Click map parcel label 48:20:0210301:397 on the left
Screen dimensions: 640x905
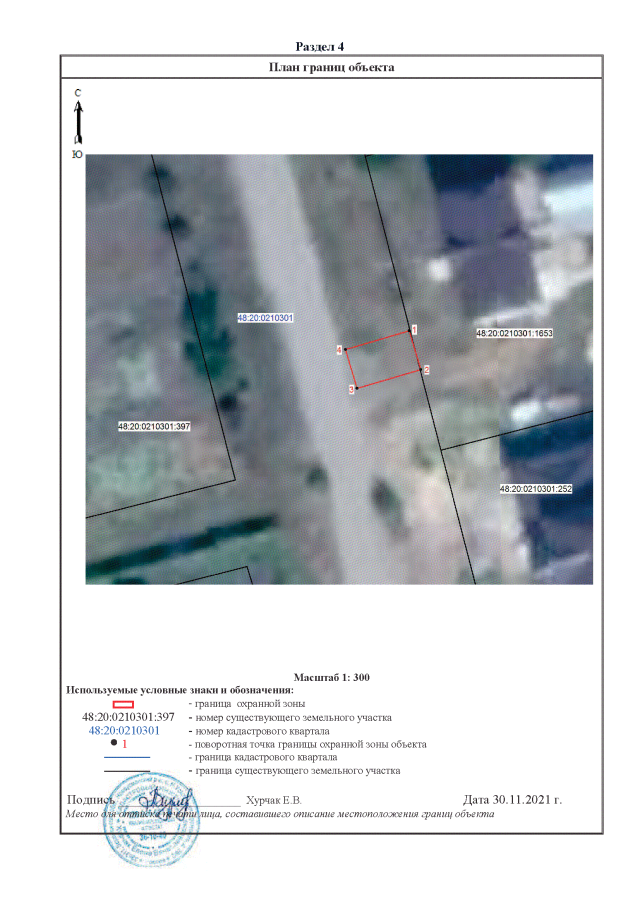pyautogui.click(x=154, y=426)
